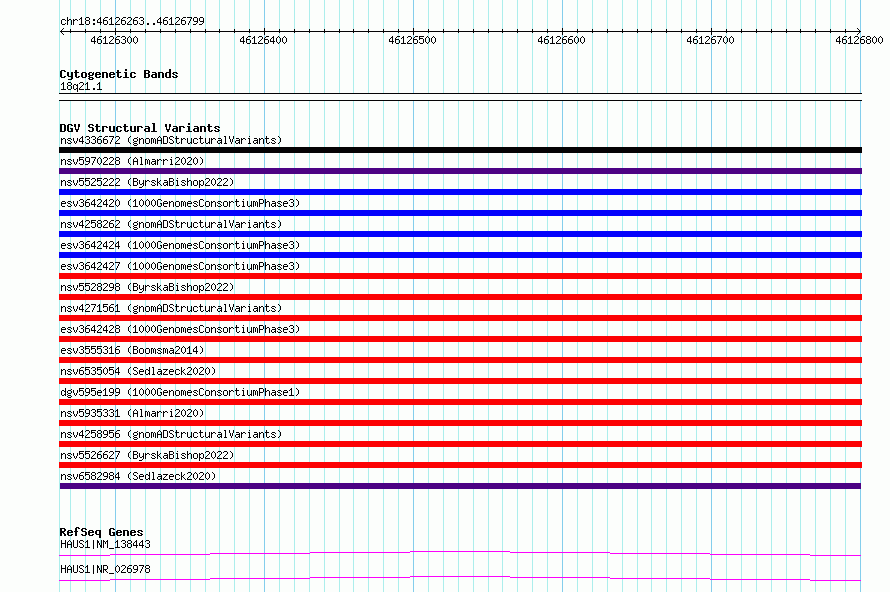Click the red bar of esv3642428
The height and width of the screenshot is (592, 890).
point(460,339)
